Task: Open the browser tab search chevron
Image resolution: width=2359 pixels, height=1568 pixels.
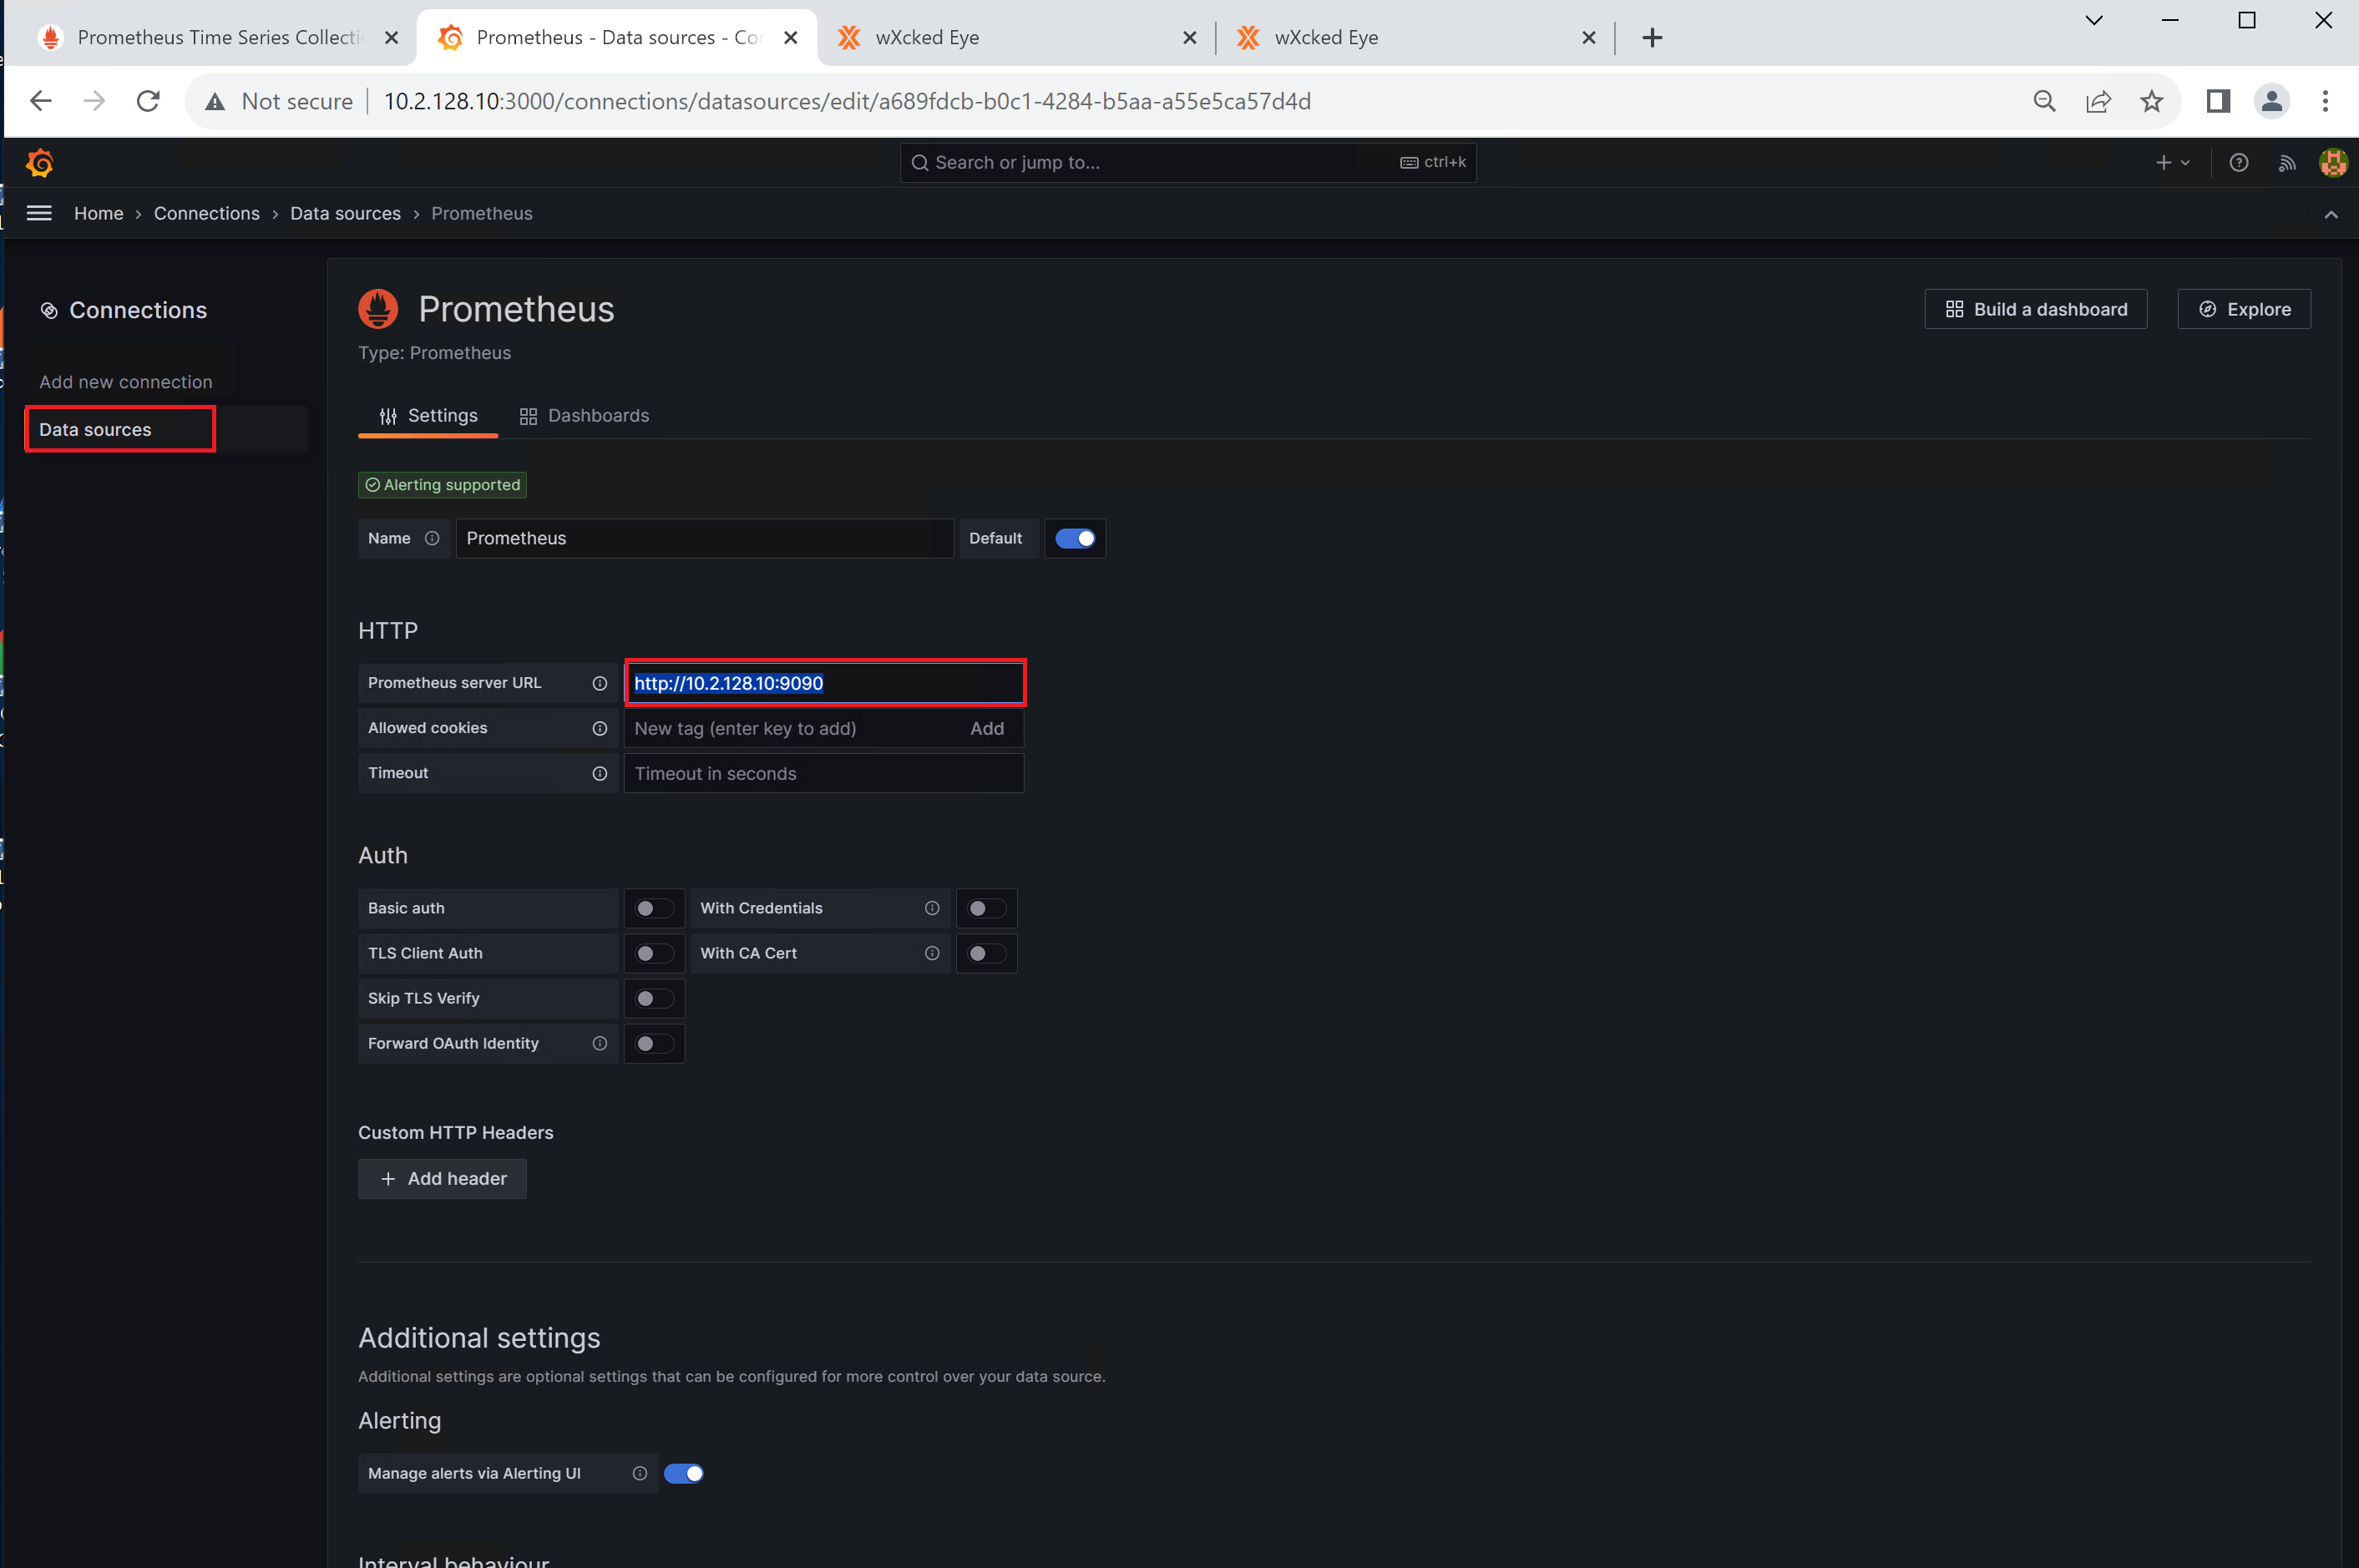Action: click(x=2094, y=21)
